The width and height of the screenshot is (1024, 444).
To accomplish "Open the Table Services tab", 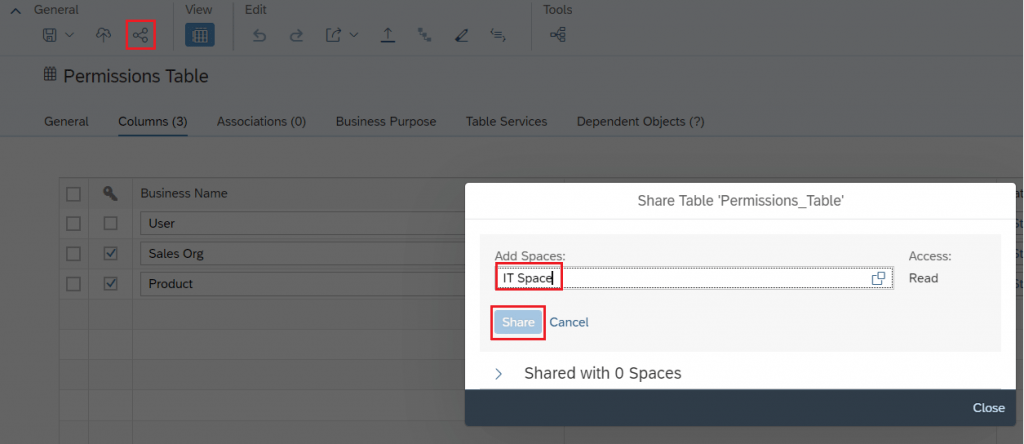I will (506, 121).
